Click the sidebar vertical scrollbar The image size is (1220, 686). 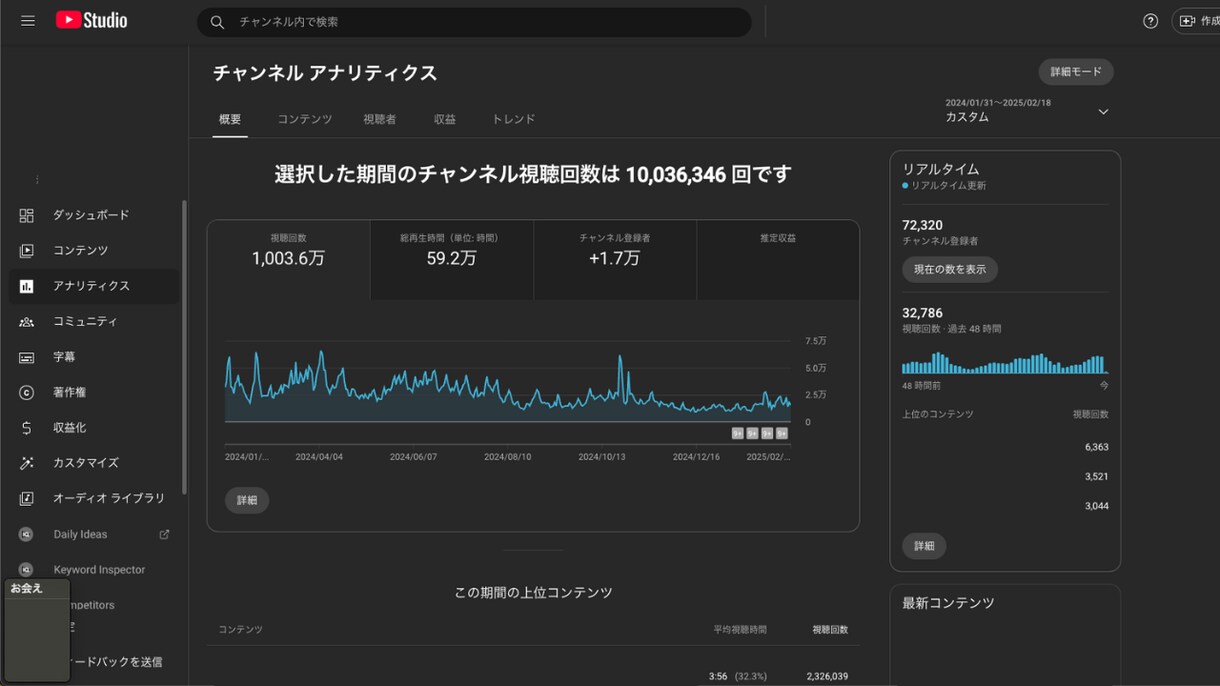(184, 347)
